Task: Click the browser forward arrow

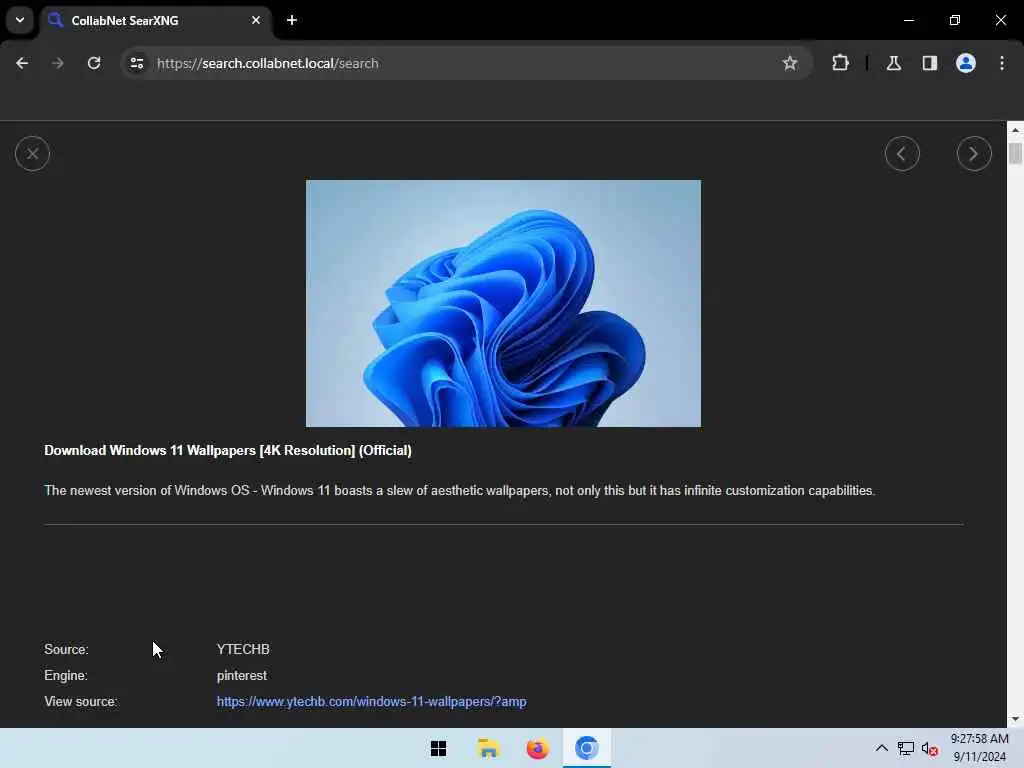Action: tap(57, 63)
